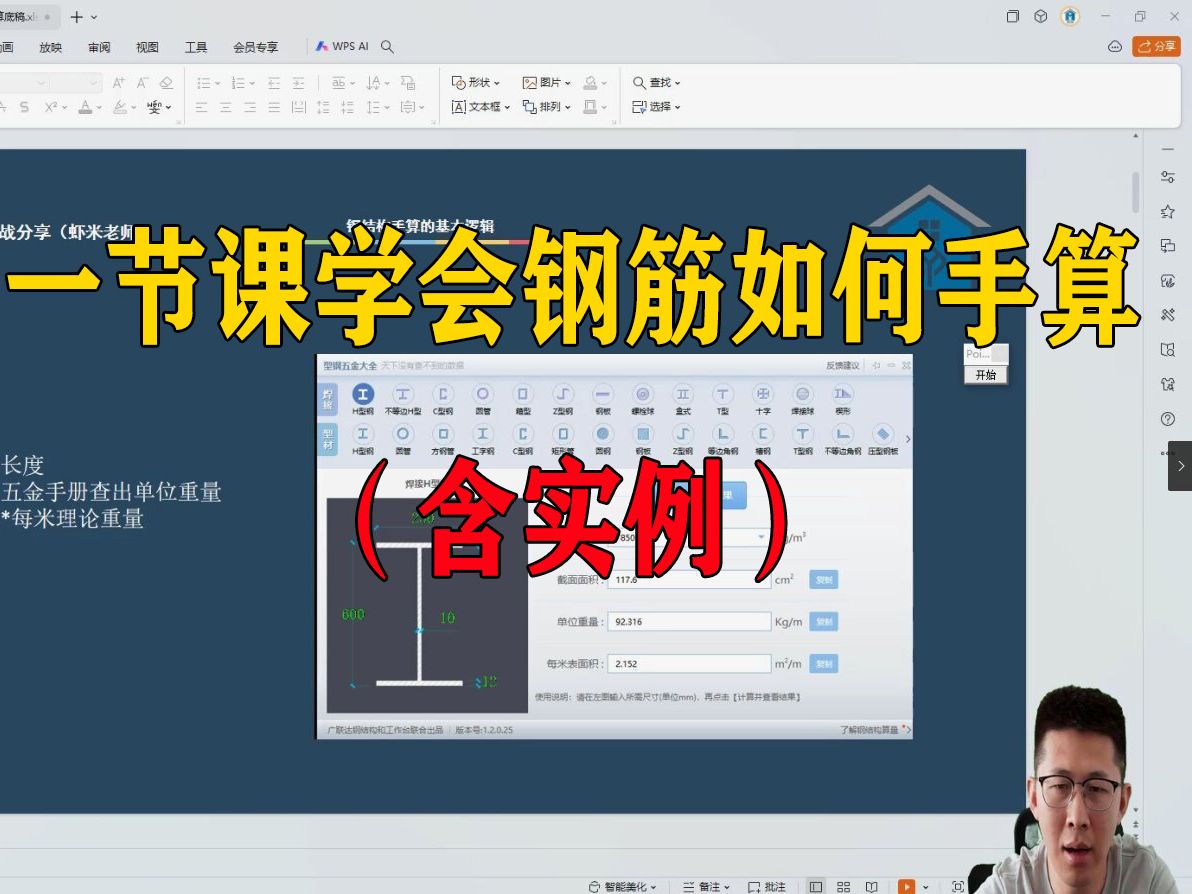Select the H型钢 icon in the welding row
Screen dimensions: 1192x894
click(363, 393)
